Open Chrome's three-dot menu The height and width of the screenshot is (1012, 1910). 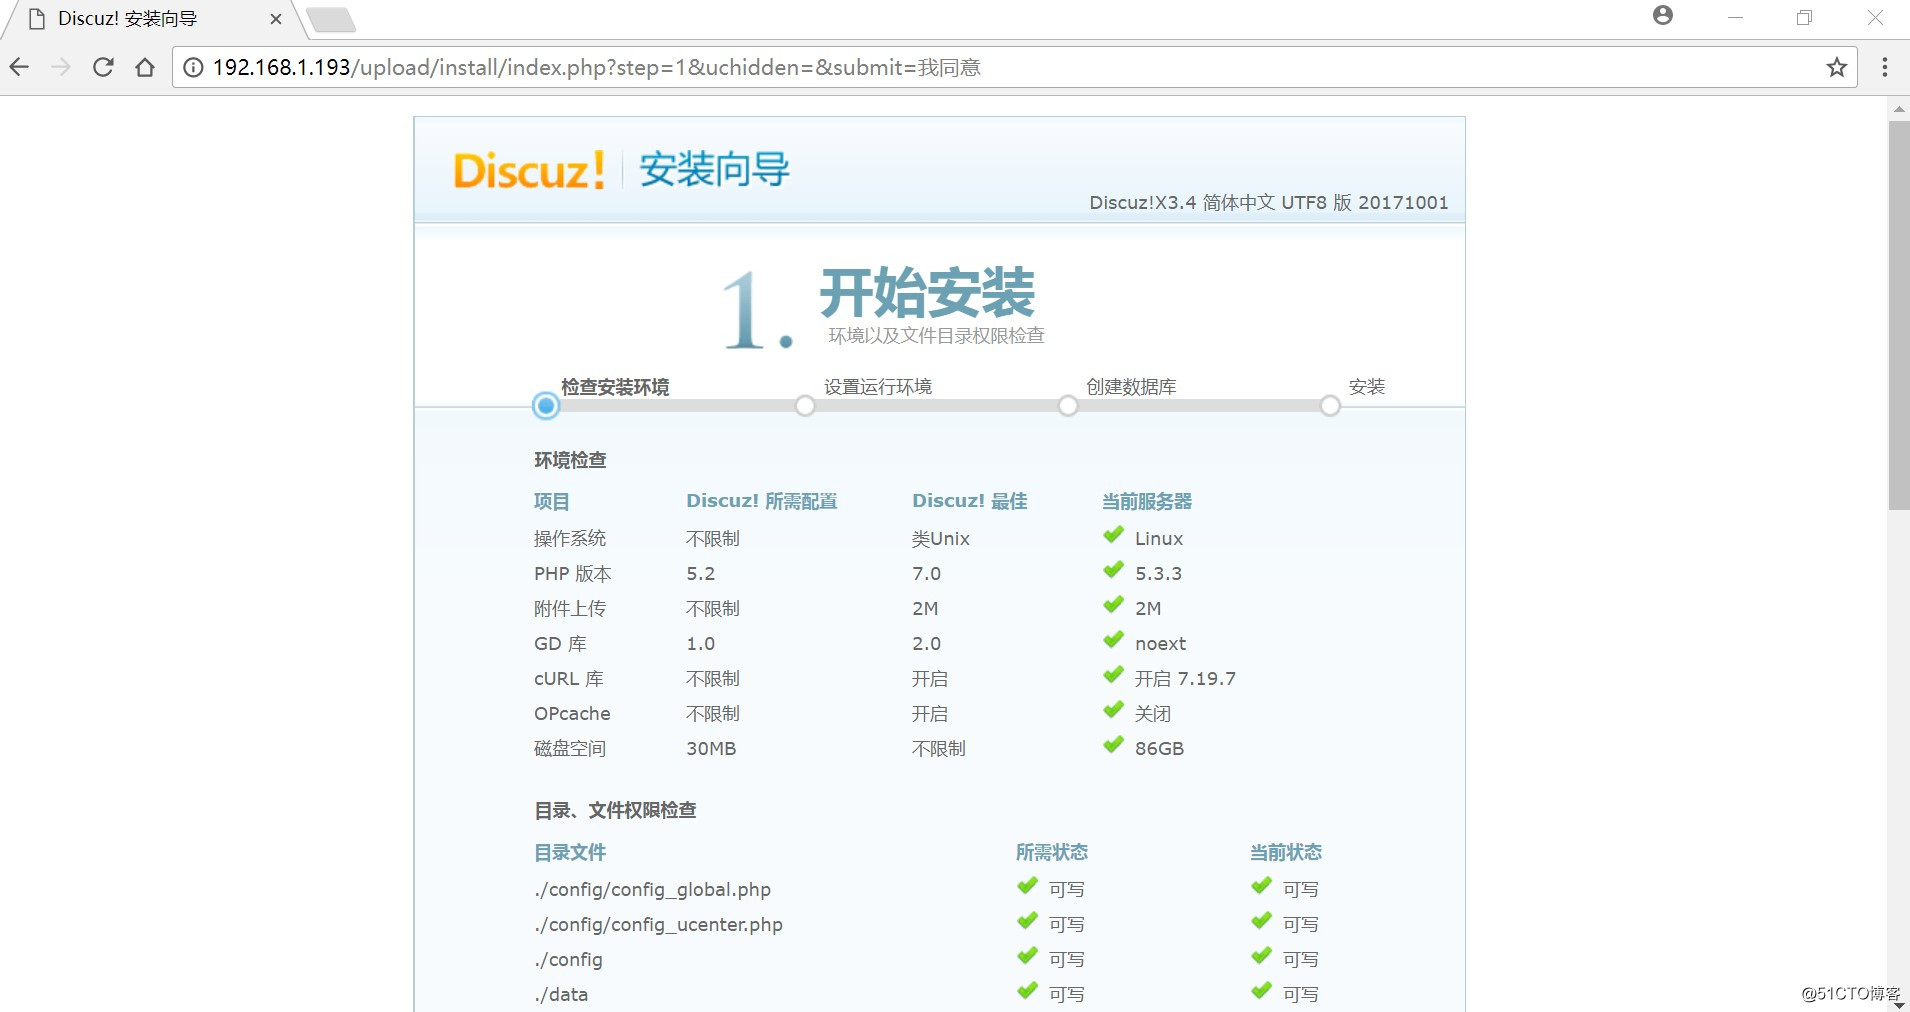(x=1884, y=67)
